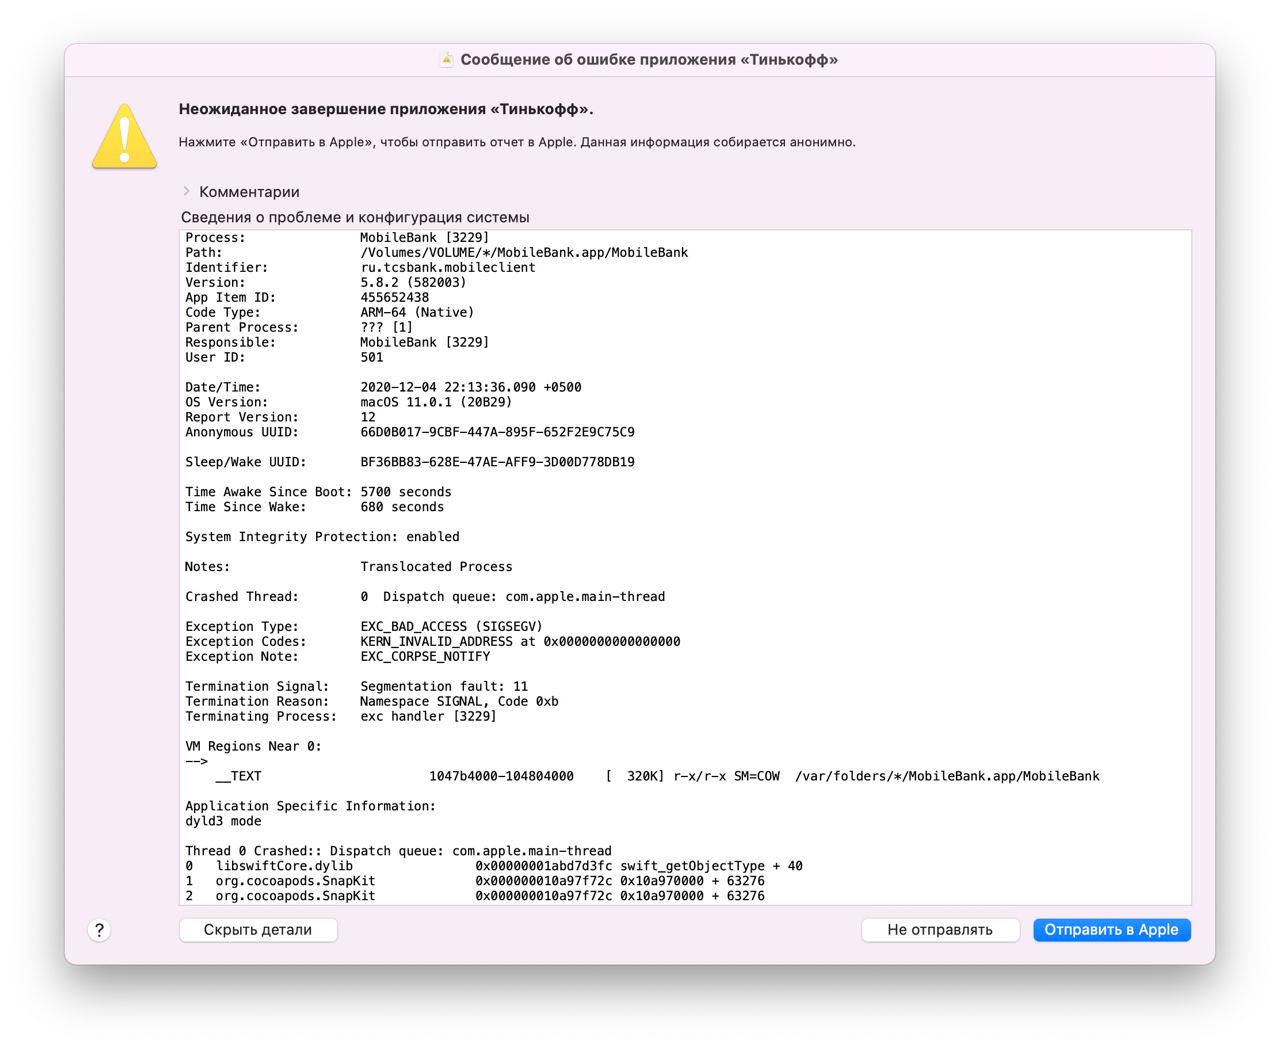Image resolution: width=1280 pixels, height=1050 pixels.
Task: Click the EXC_BAD_ACCESS (SIGSEGV) exception type
Action: pyautogui.click(x=451, y=628)
